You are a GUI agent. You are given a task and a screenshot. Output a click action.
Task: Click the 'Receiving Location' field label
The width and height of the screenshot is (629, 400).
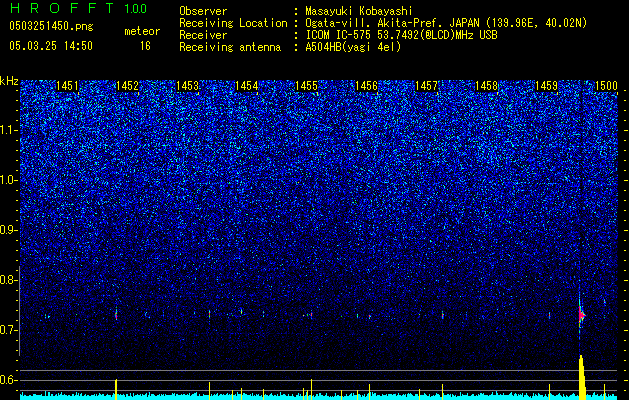[233, 23]
